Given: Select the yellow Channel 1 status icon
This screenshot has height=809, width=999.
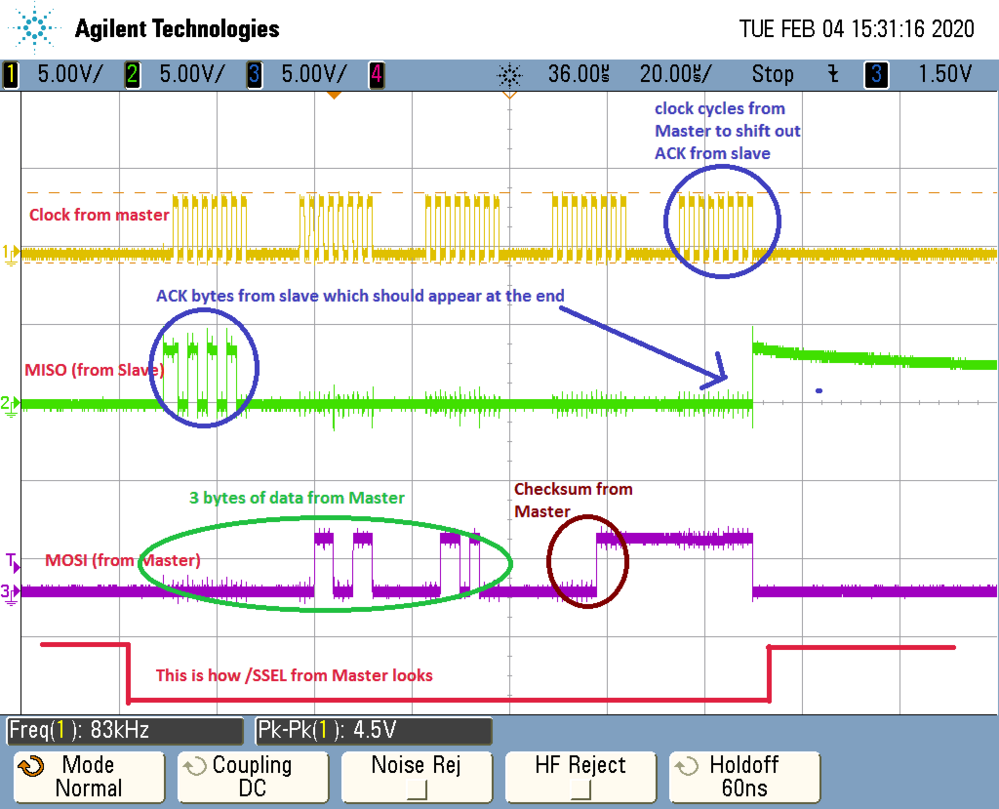Looking at the screenshot, I should pyautogui.click(x=11, y=74).
